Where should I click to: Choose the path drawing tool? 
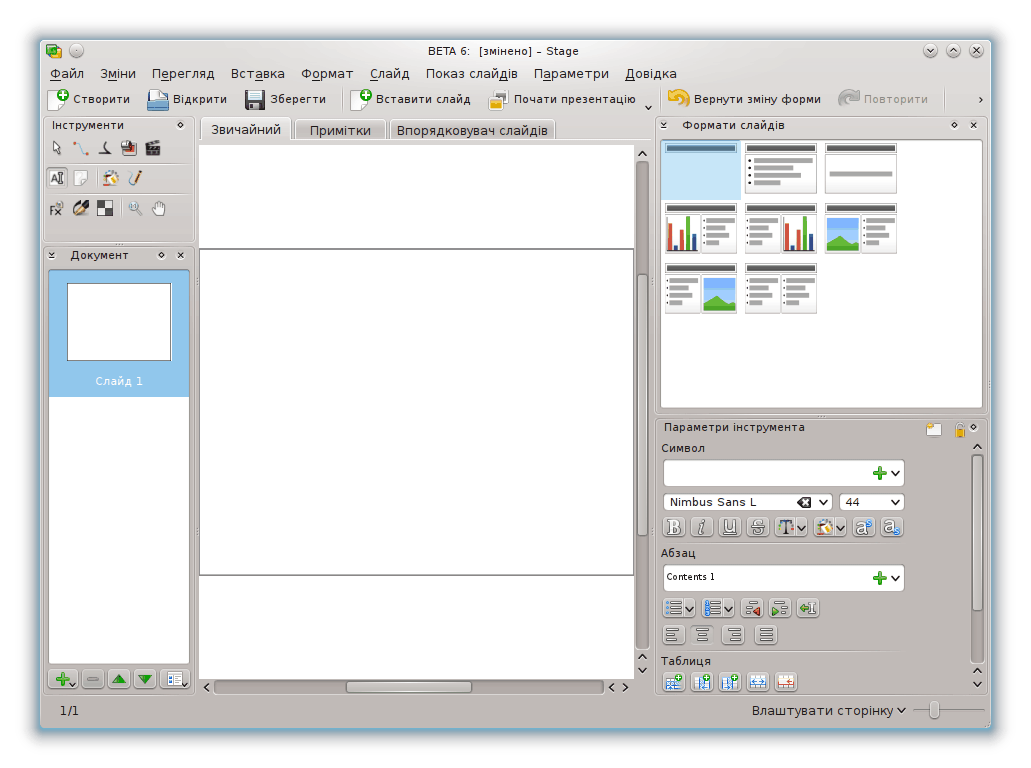(81, 148)
